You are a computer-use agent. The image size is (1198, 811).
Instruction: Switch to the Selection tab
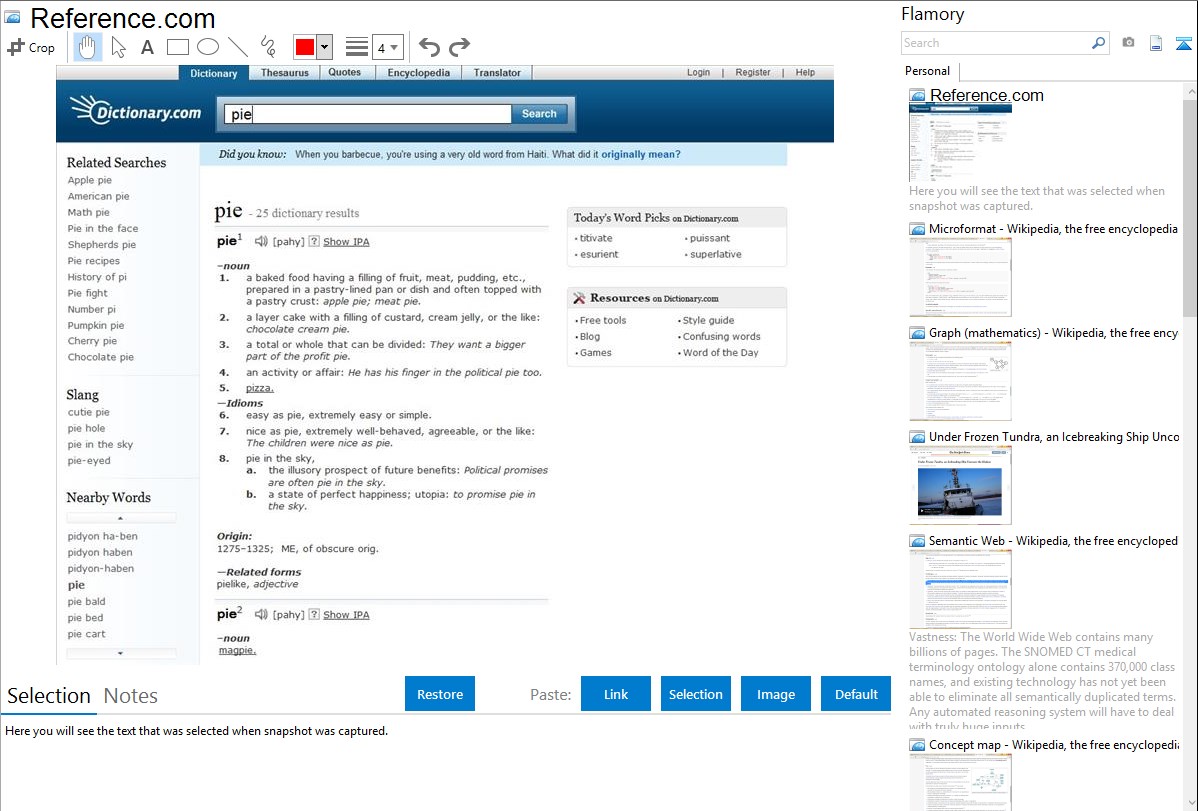[x=49, y=696]
